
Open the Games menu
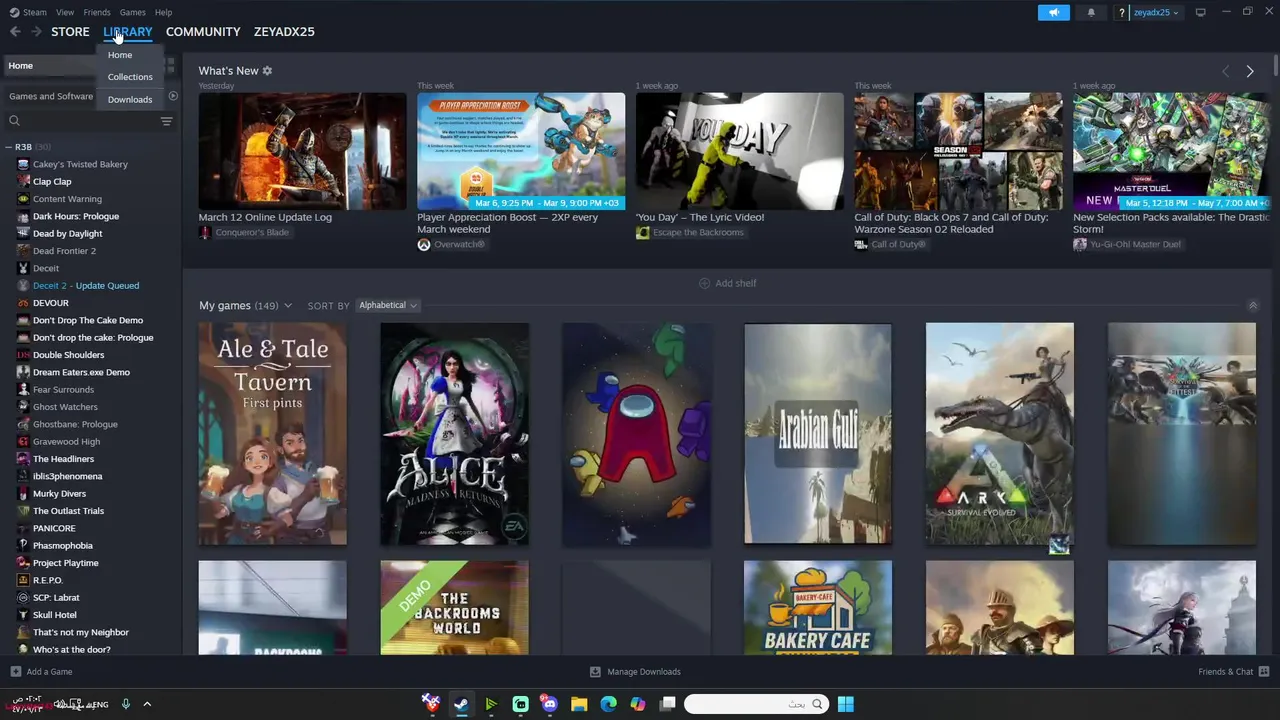coord(133,12)
